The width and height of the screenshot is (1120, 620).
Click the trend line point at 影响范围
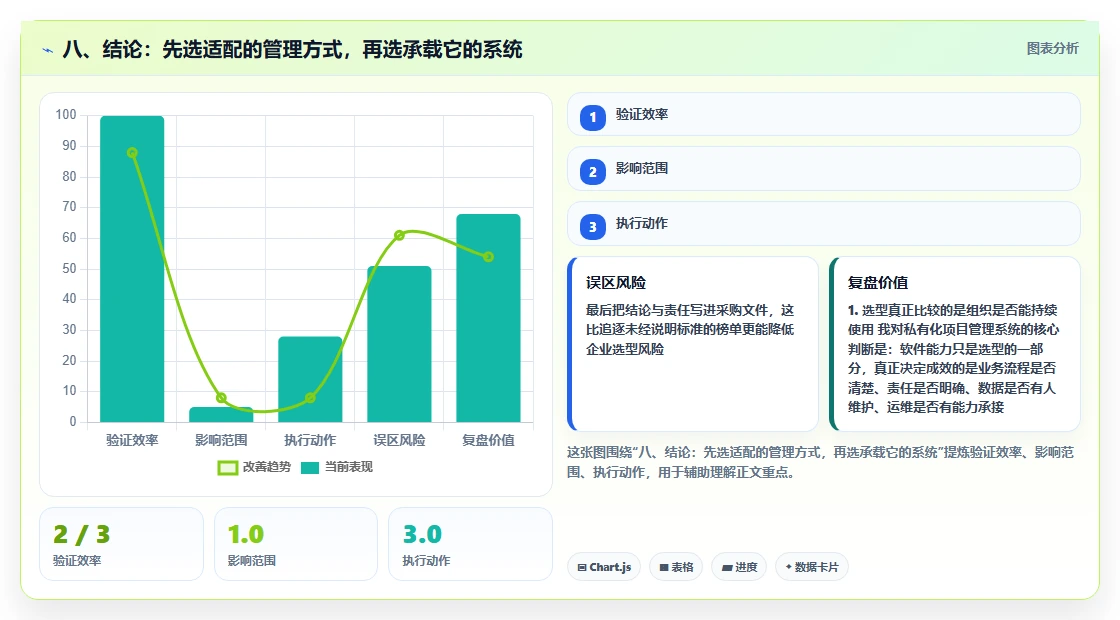pyautogui.click(x=221, y=398)
